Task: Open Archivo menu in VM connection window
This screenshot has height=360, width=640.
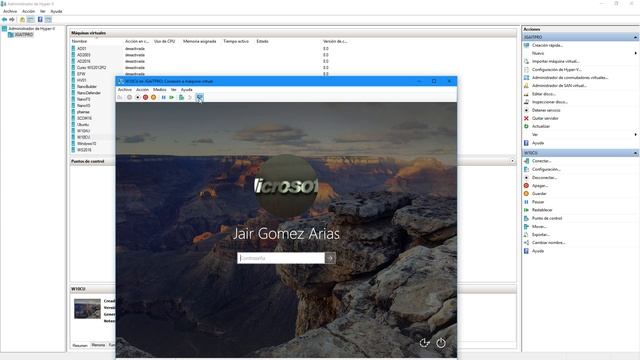Action: [x=124, y=89]
